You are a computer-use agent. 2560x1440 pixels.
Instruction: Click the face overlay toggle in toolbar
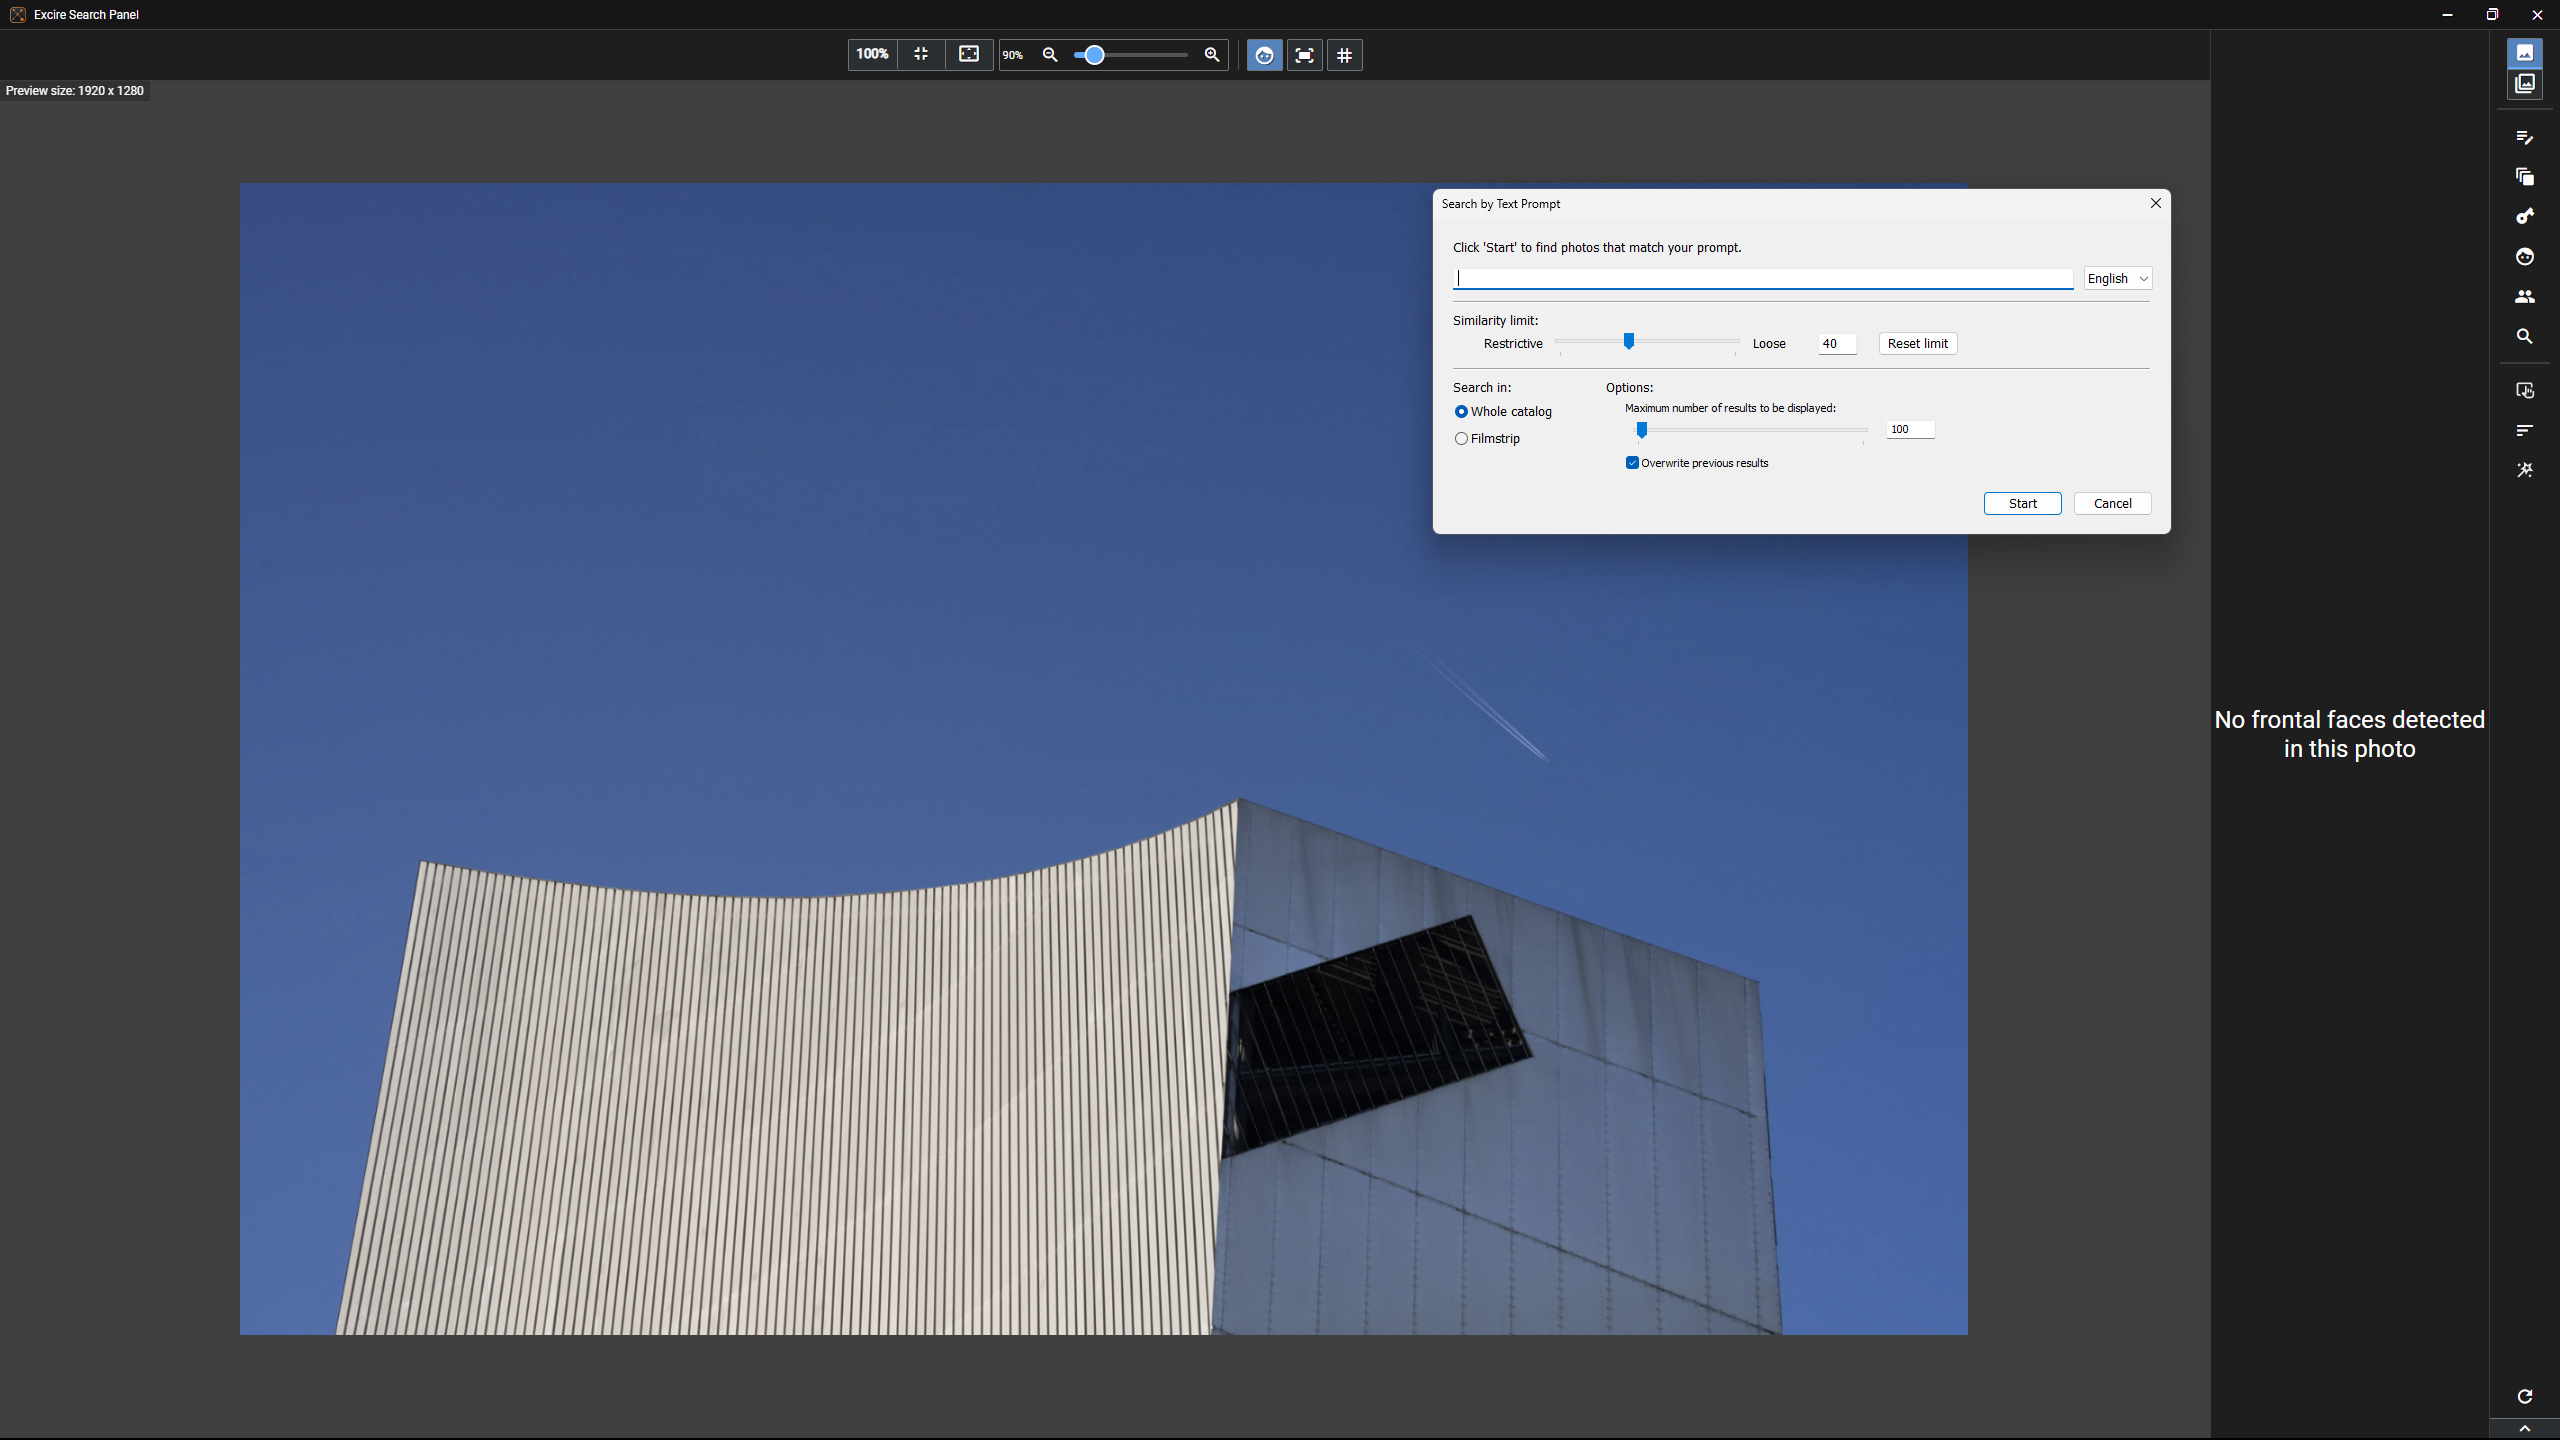pyautogui.click(x=1263, y=55)
